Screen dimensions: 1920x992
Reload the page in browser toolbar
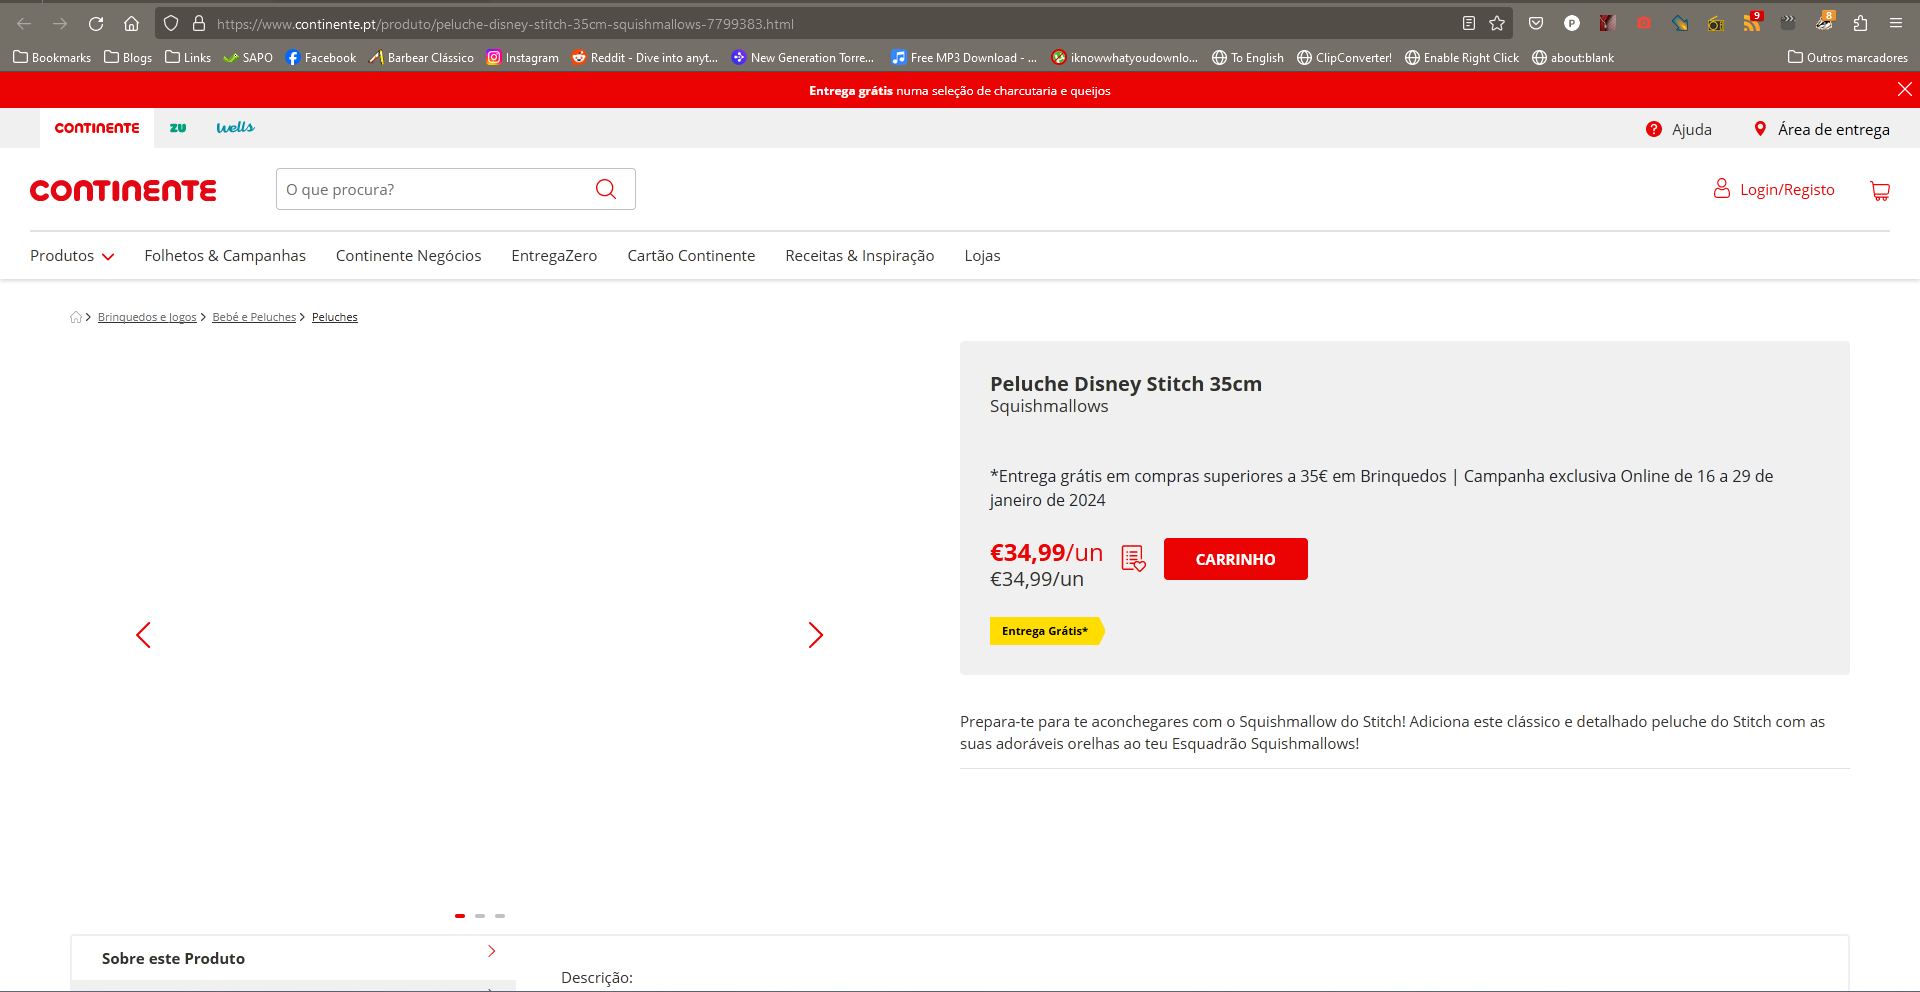click(96, 23)
